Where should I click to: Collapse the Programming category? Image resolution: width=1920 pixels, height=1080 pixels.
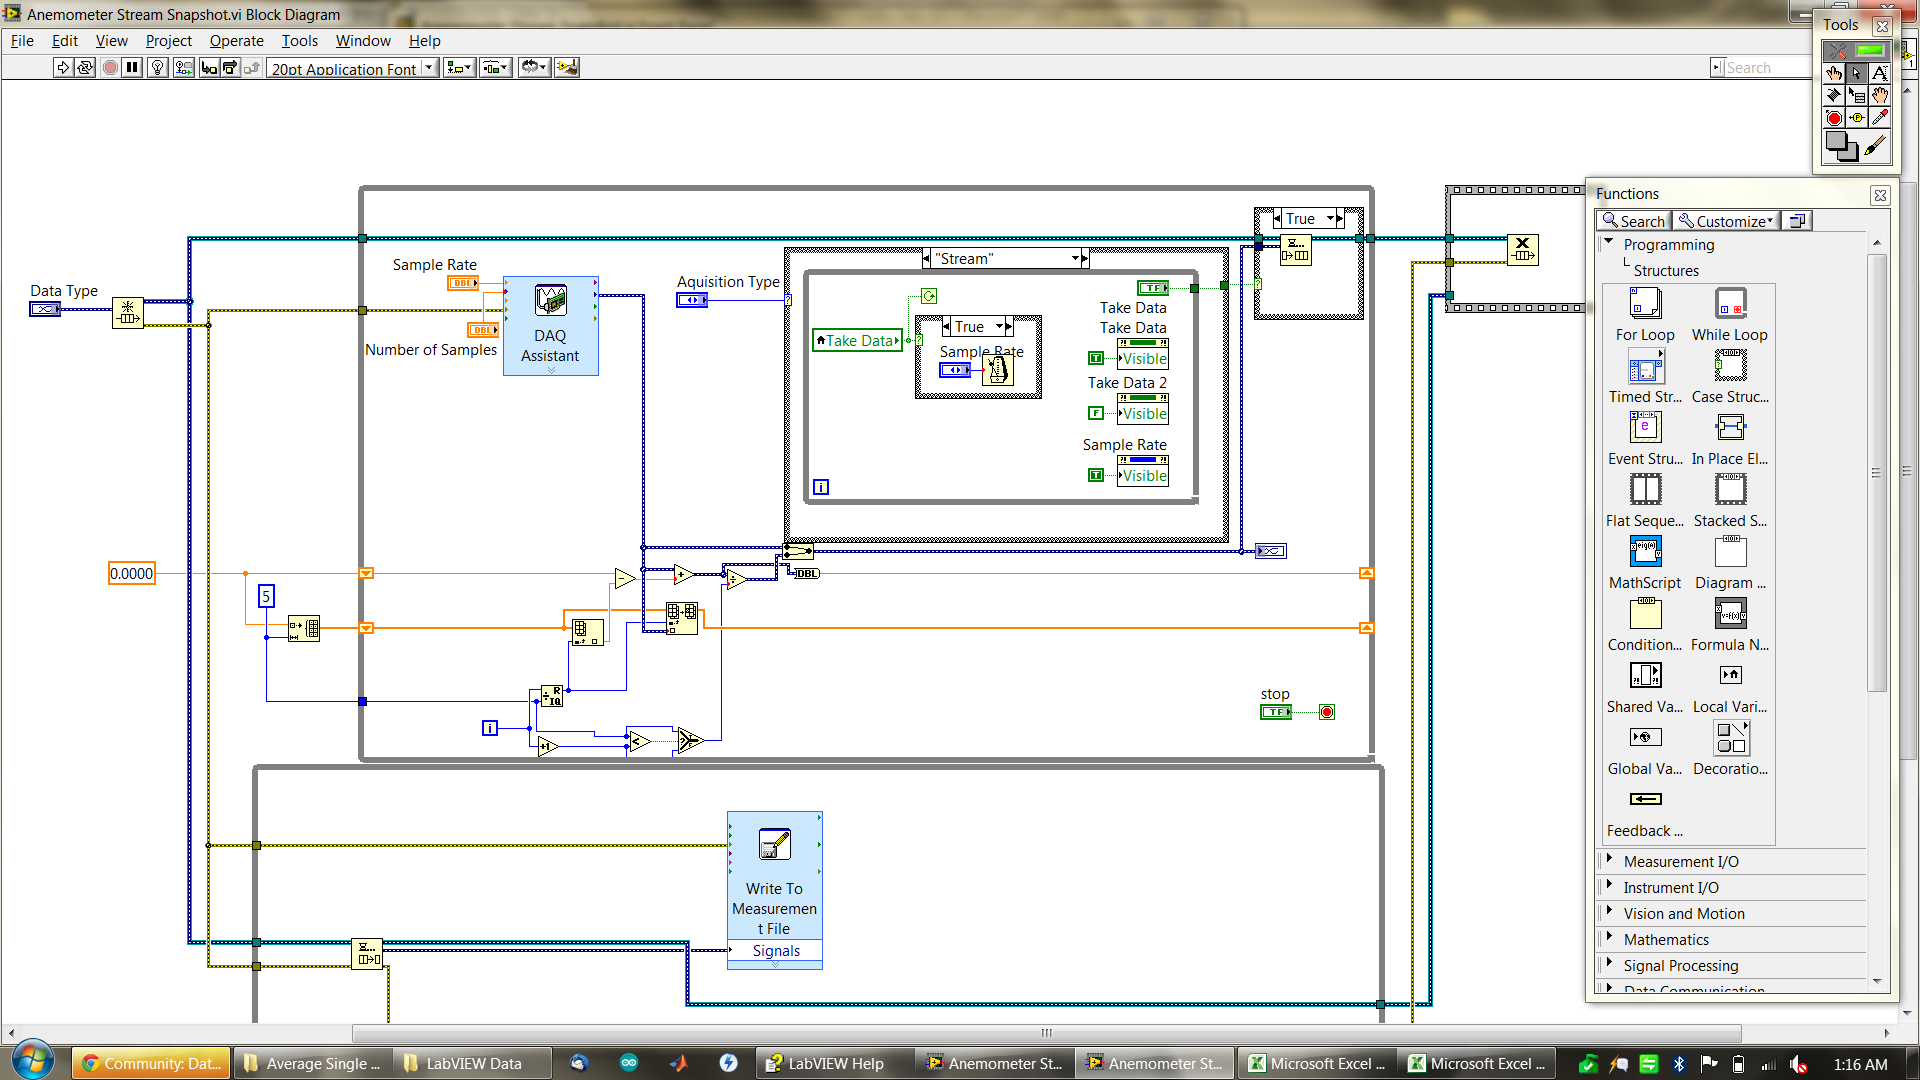click(1609, 243)
